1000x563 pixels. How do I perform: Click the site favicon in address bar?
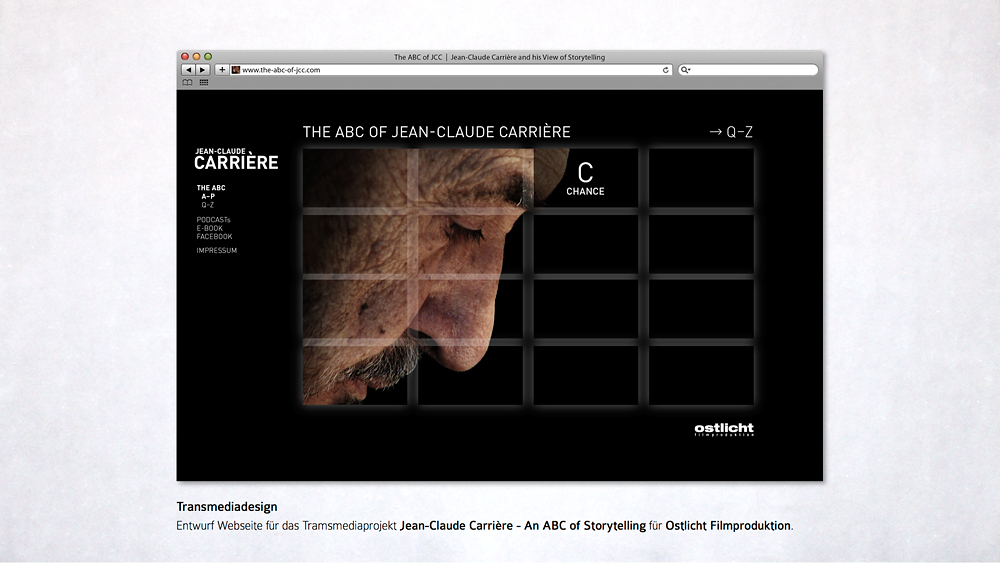point(236,70)
